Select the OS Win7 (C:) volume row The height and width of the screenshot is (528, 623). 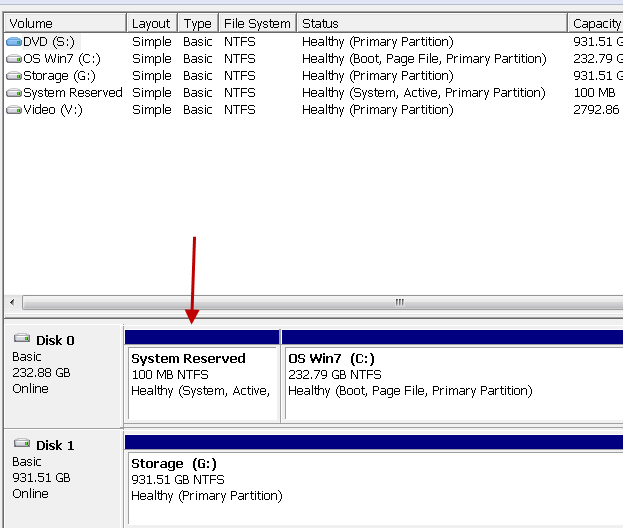tap(313, 59)
